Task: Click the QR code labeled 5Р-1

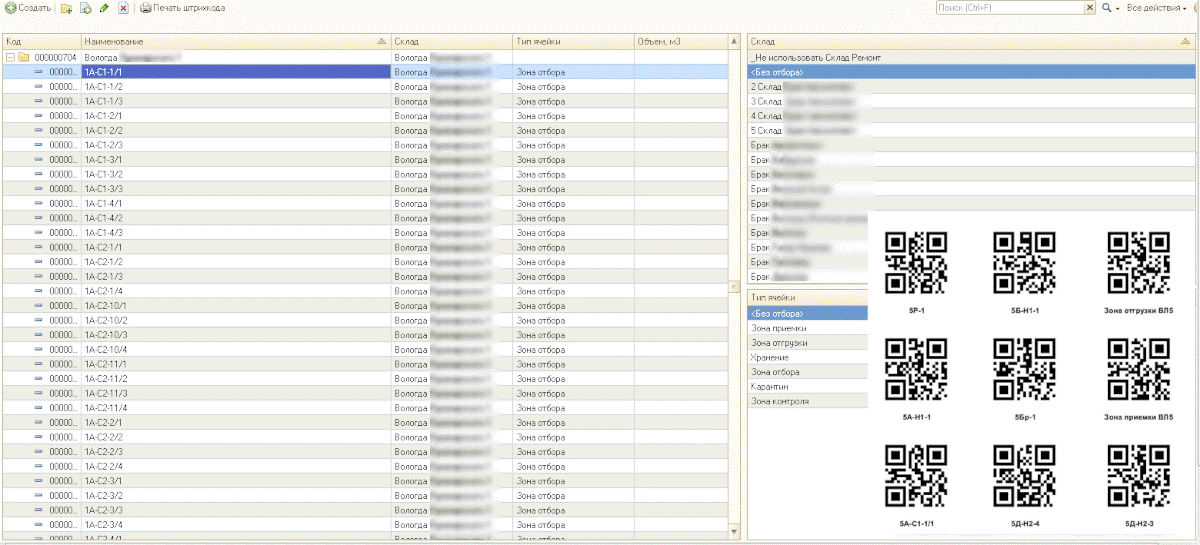Action: [x=916, y=263]
